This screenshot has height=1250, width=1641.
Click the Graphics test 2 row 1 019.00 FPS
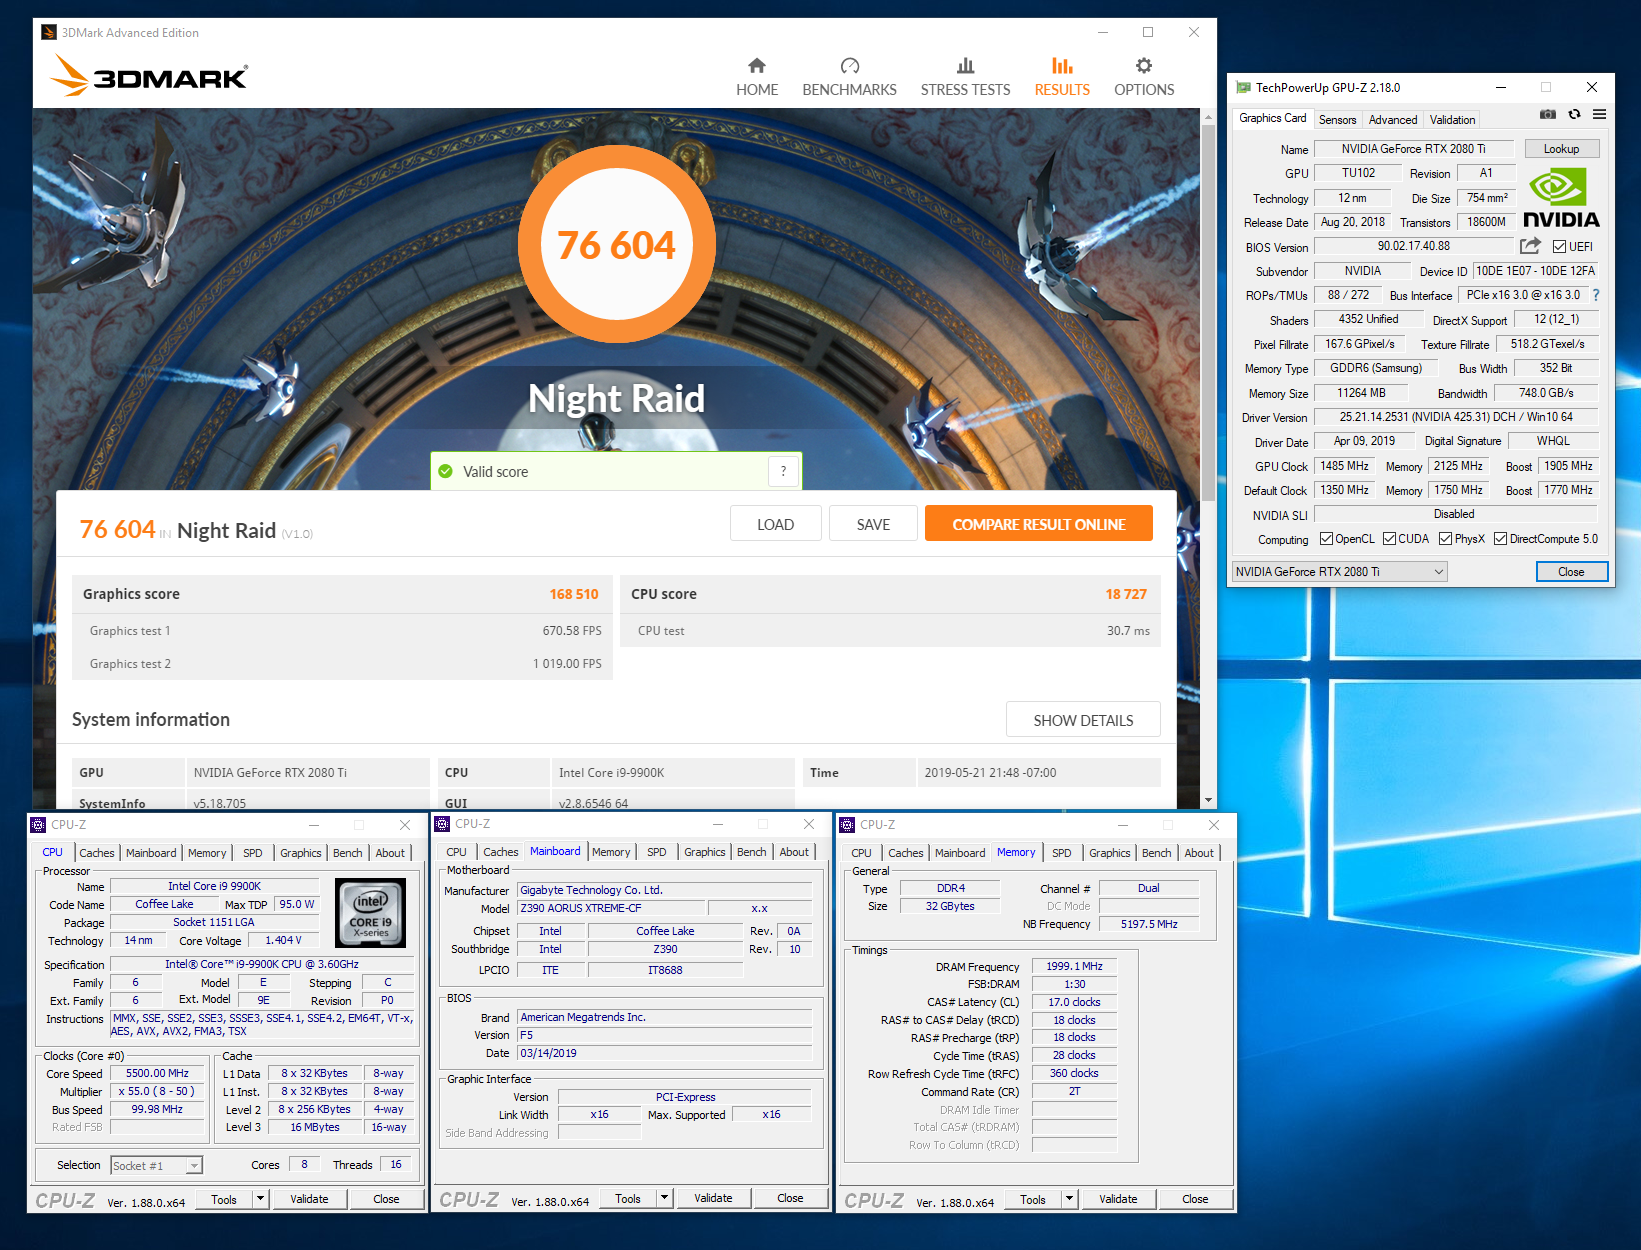[342, 663]
